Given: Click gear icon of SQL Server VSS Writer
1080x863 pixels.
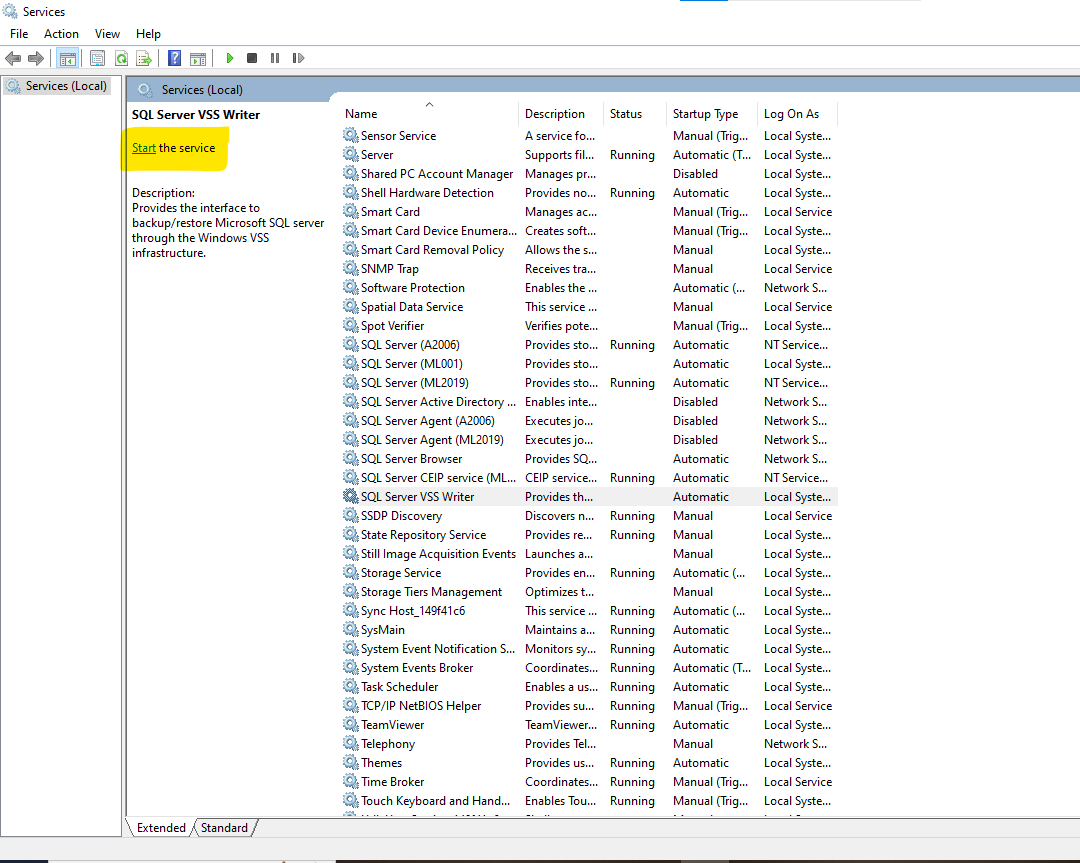Looking at the screenshot, I should tap(351, 496).
